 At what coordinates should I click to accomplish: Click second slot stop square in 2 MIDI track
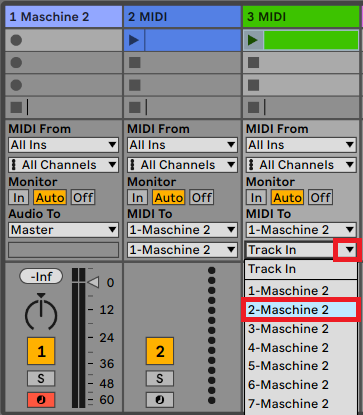135,62
